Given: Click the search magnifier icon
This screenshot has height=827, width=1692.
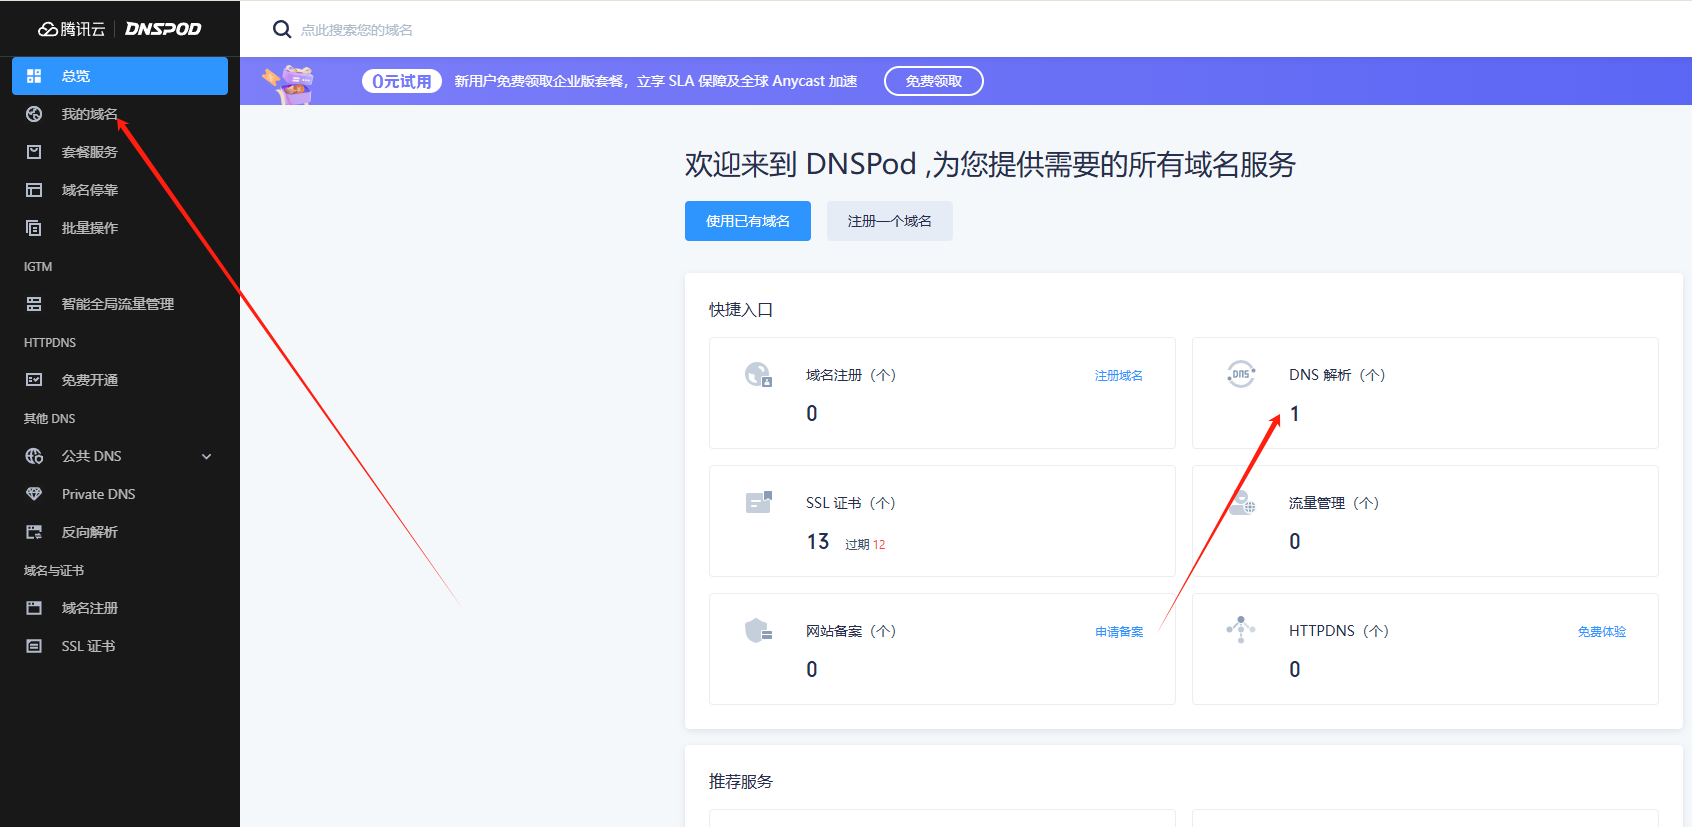Looking at the screenshot, I should 282,30.
